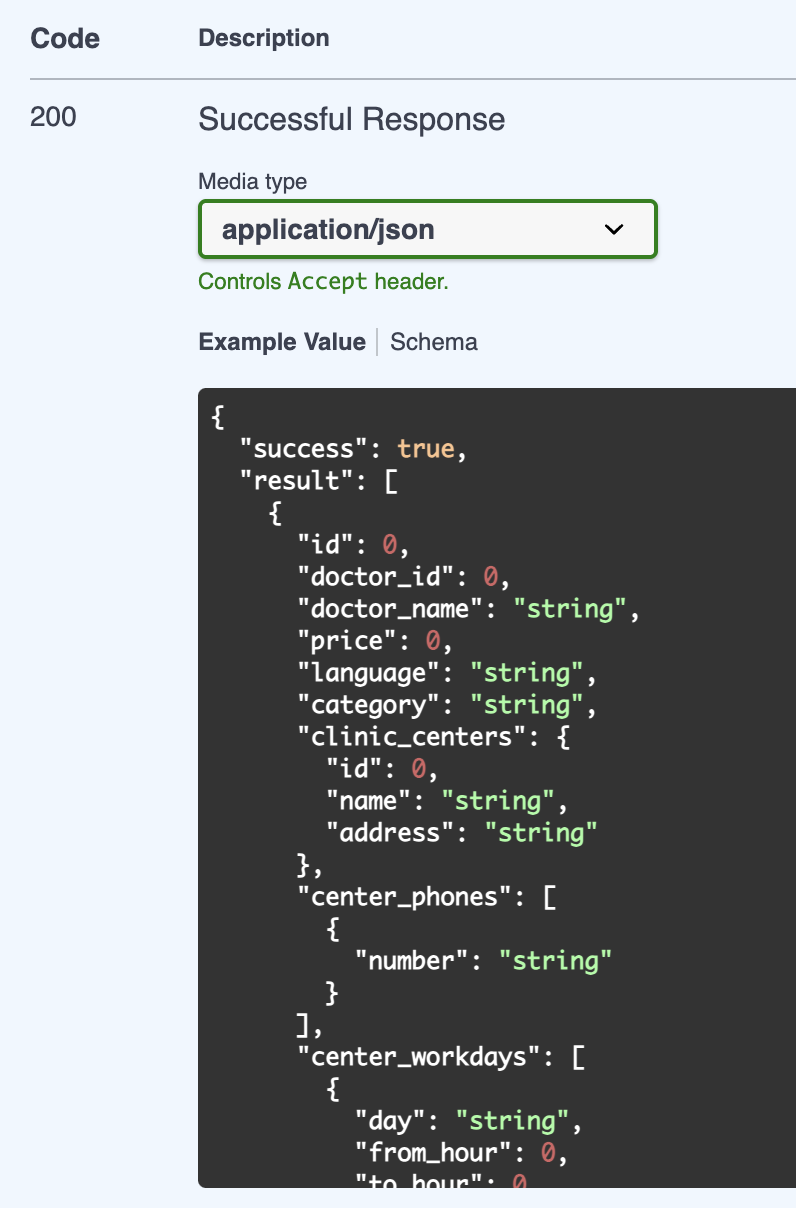796x1208 pixels.
Task: Click the Code column header
Action: [x=65, y=38]
